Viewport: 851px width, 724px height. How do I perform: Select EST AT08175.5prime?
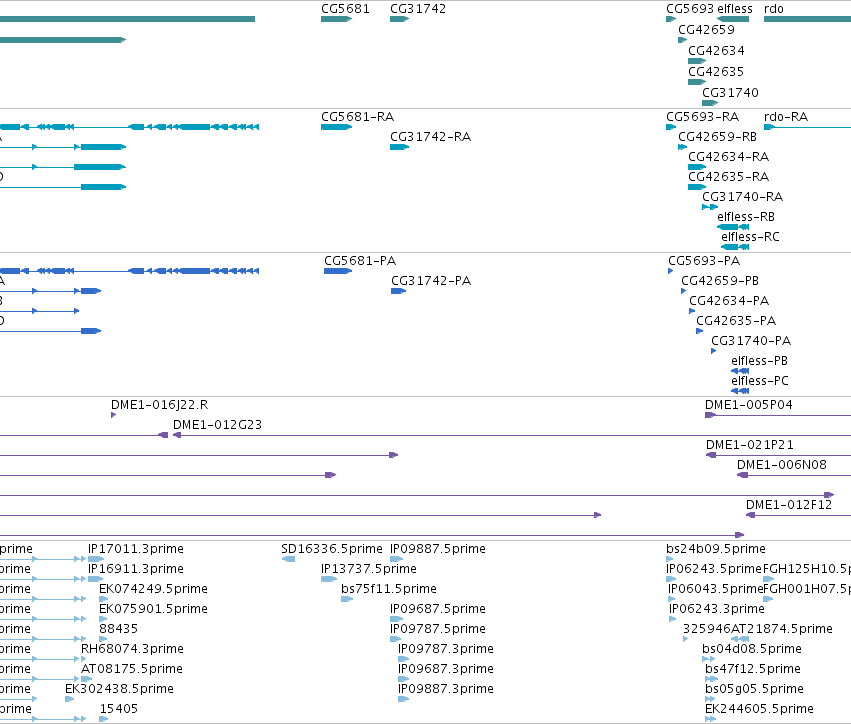87,679
